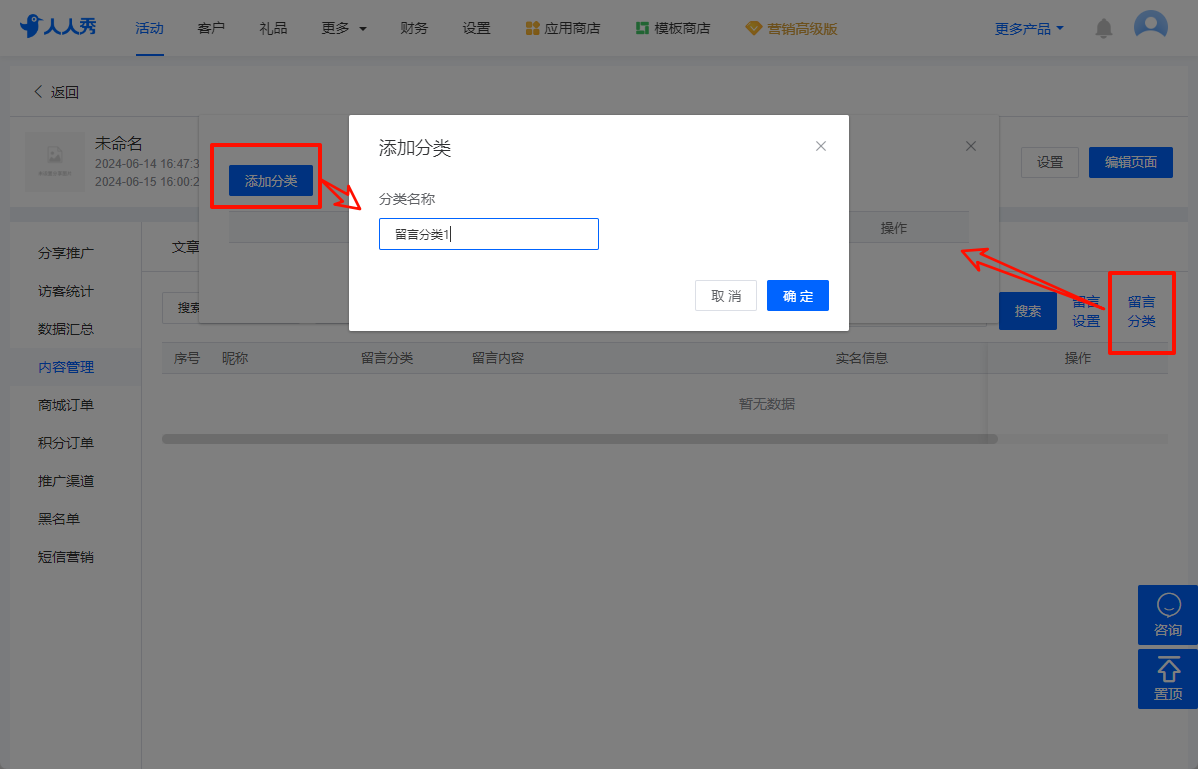Open the 应用商店 app store

[x=562, y=28]
